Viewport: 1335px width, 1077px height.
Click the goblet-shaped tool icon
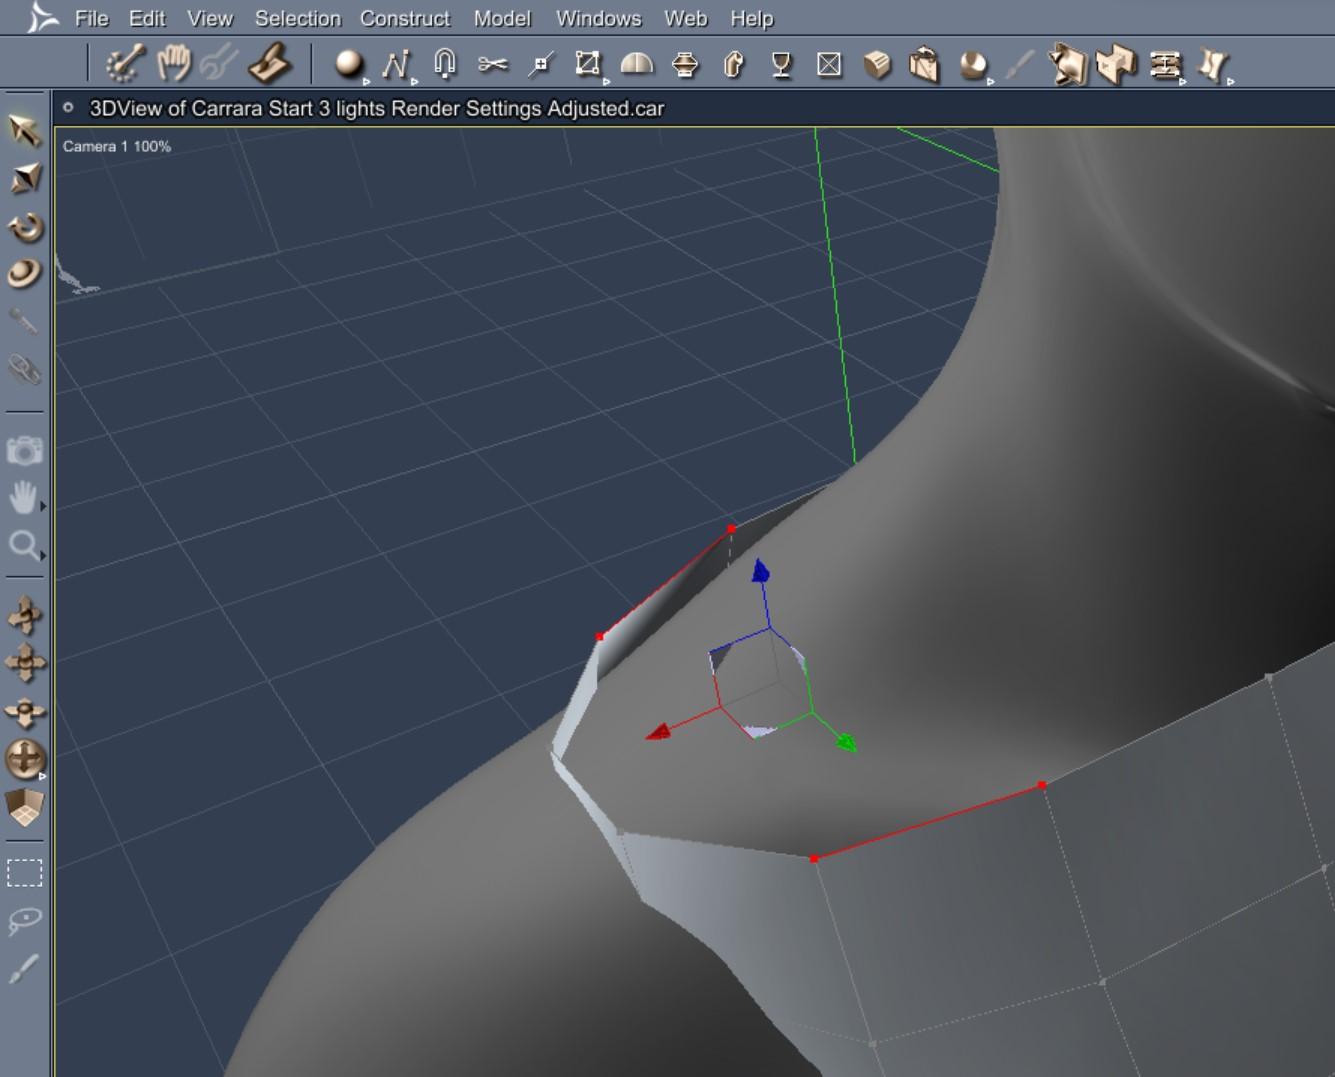point(781,65)
